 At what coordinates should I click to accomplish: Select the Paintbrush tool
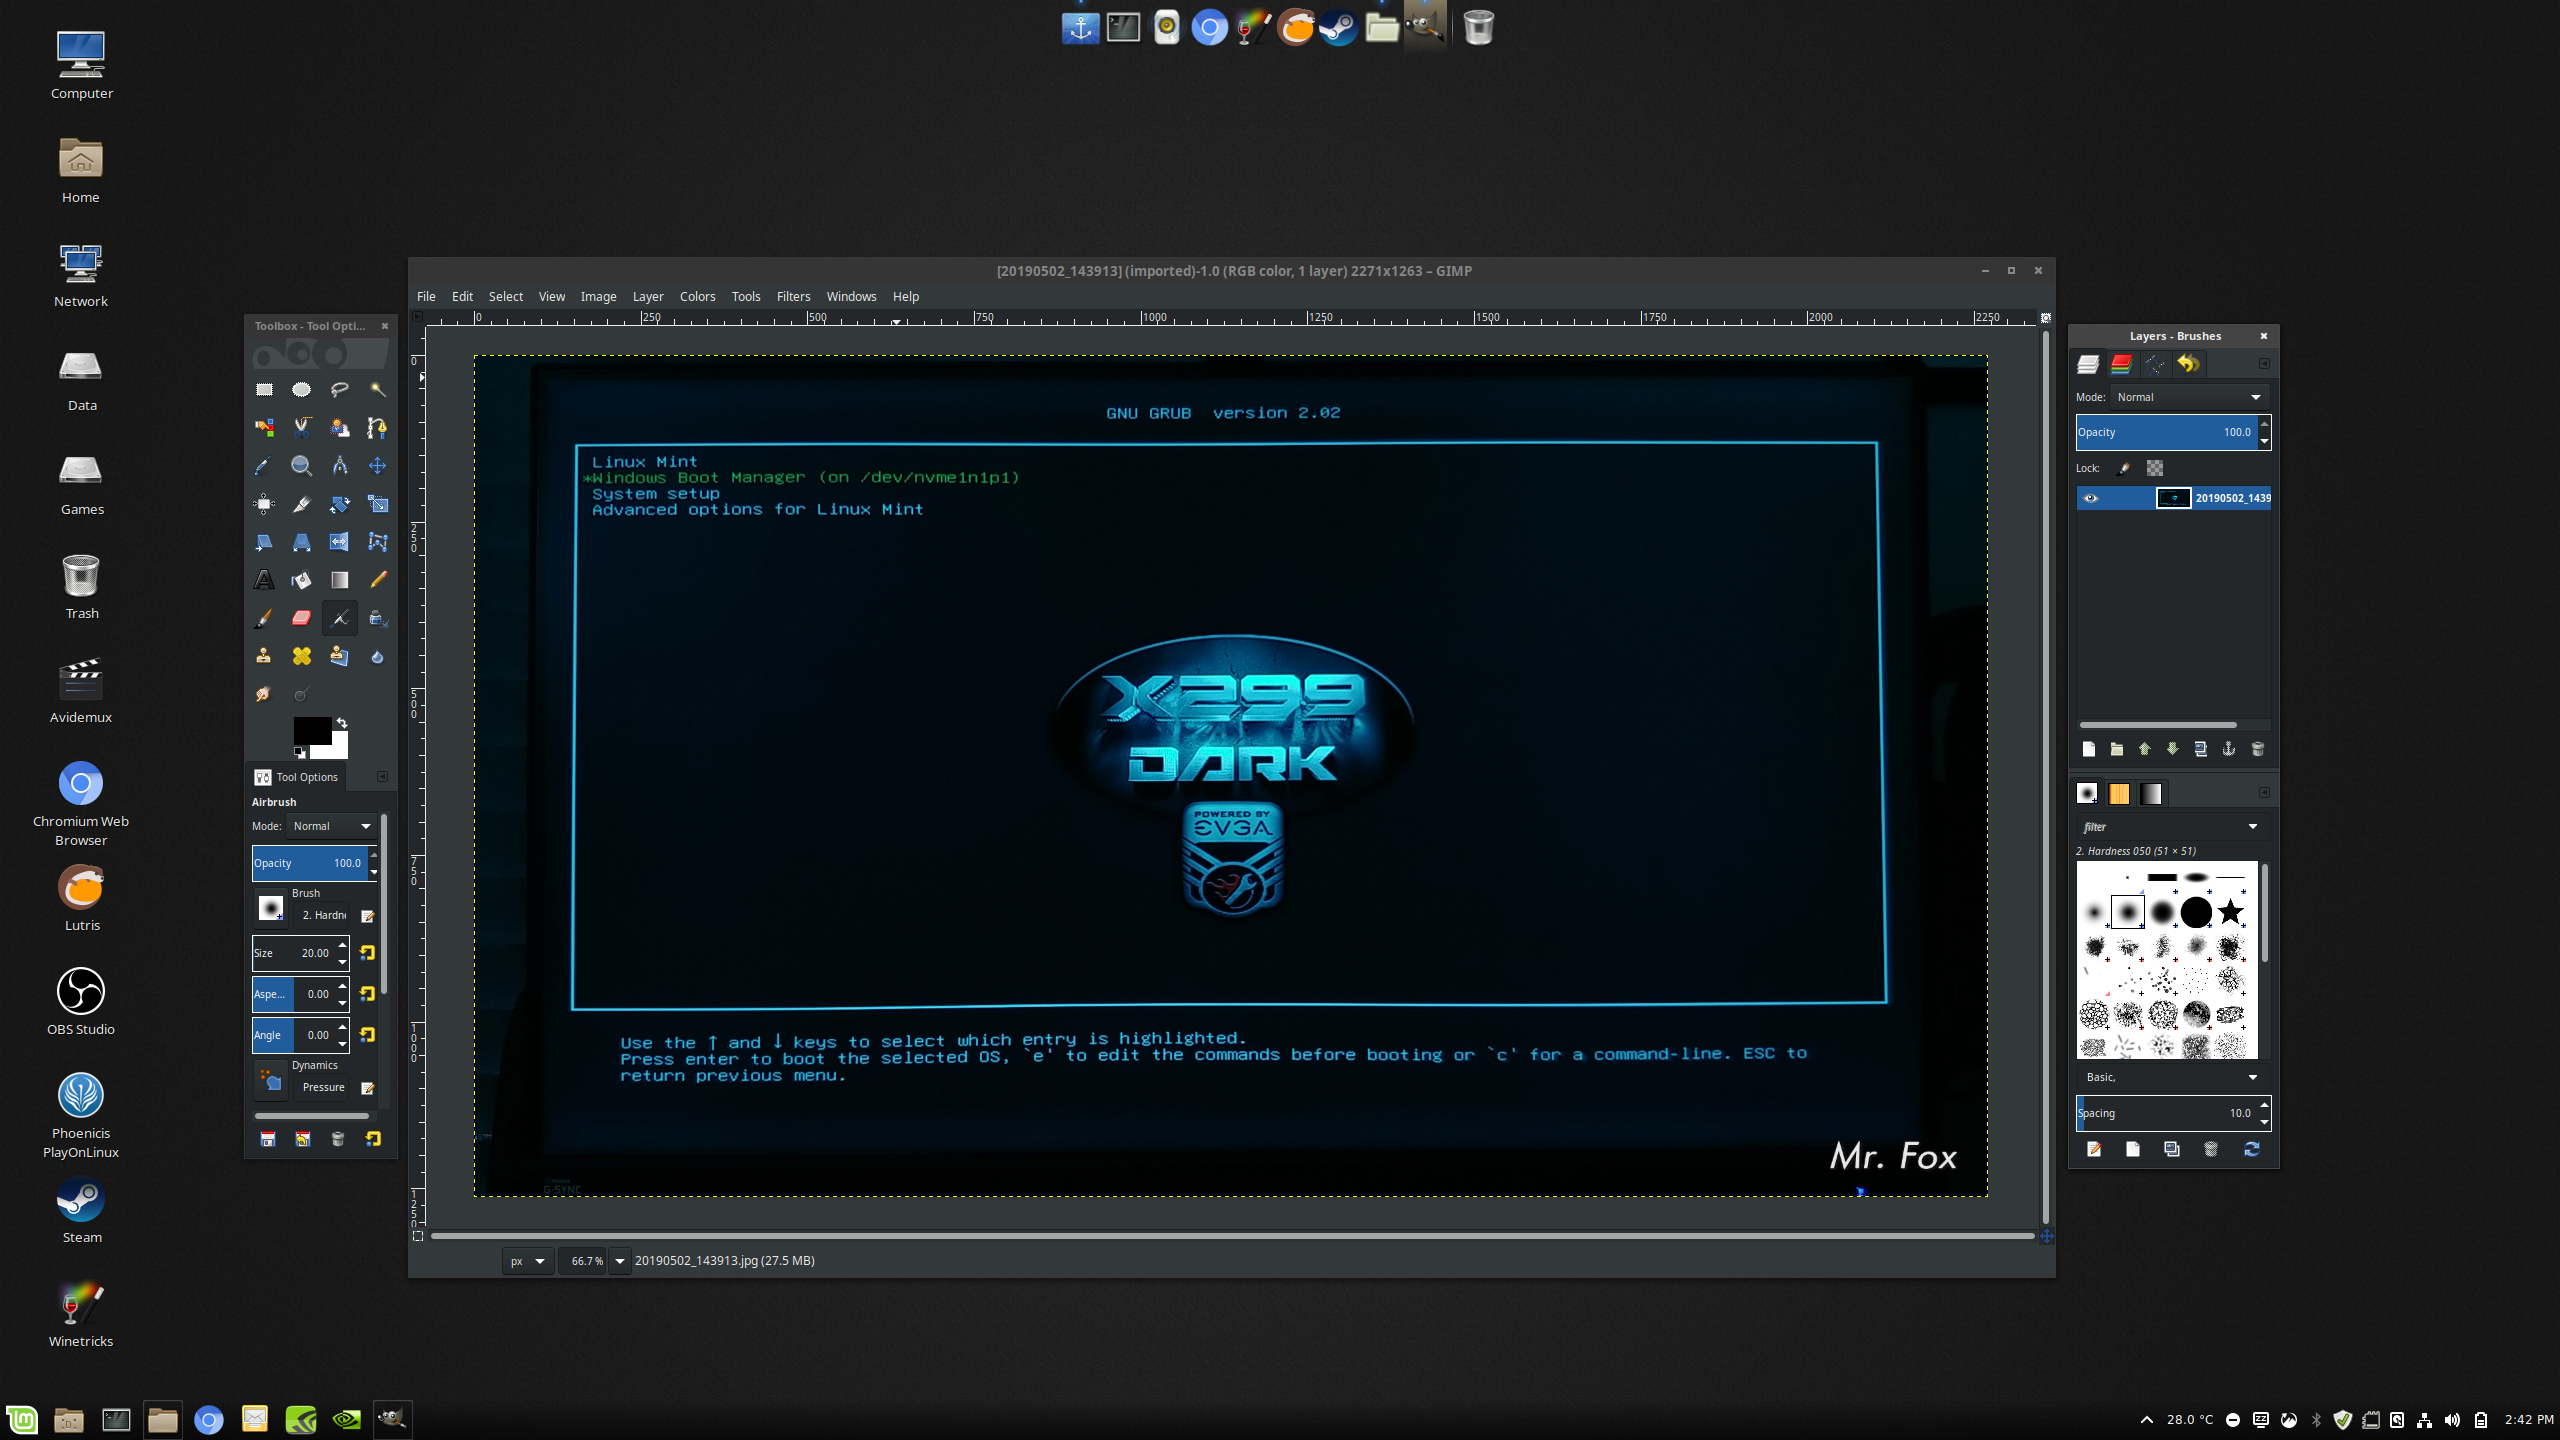coord(264,618)
